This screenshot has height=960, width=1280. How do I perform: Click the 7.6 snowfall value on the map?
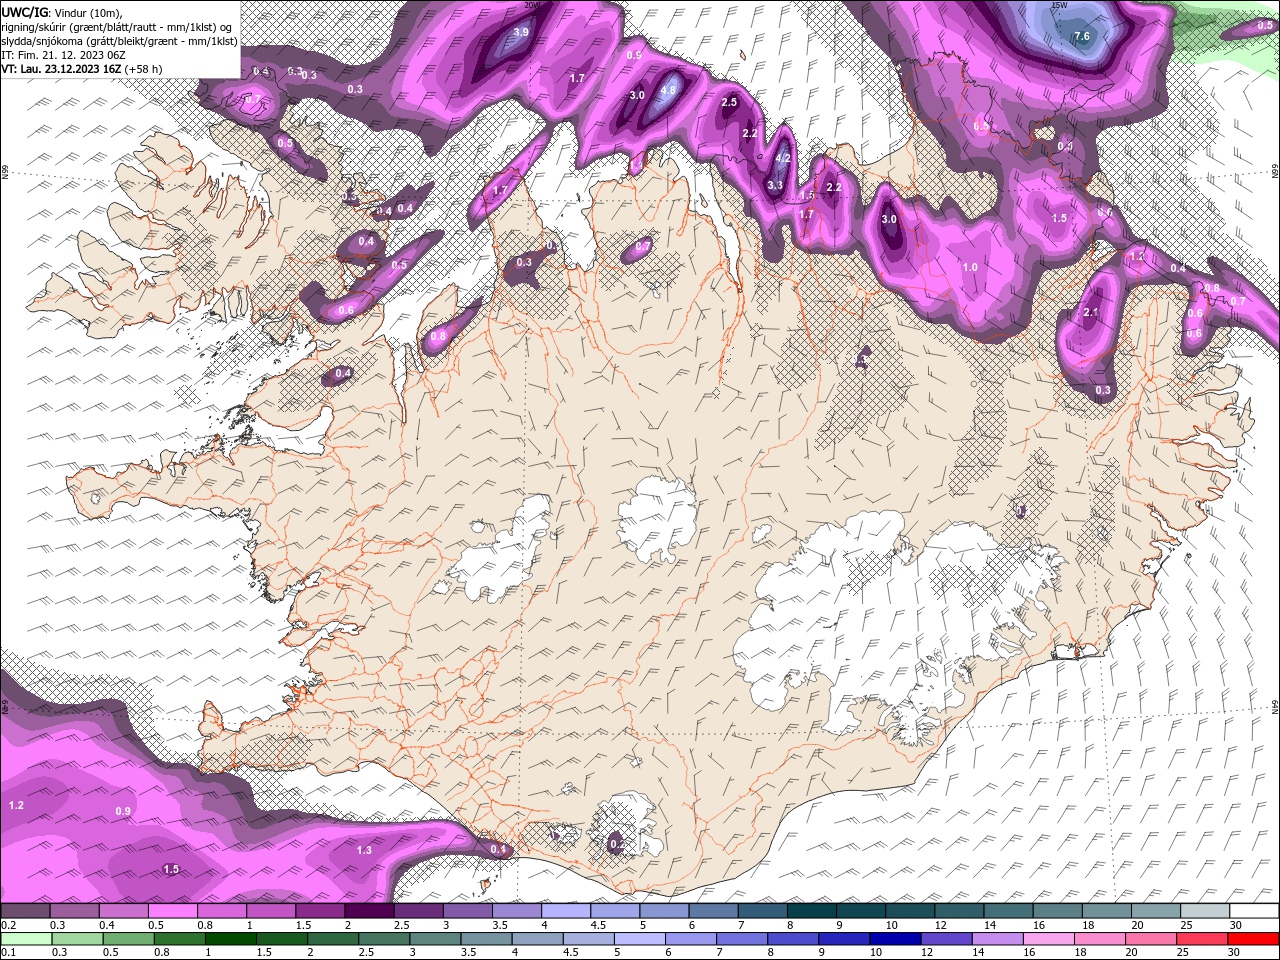[x=1081, y=37]
